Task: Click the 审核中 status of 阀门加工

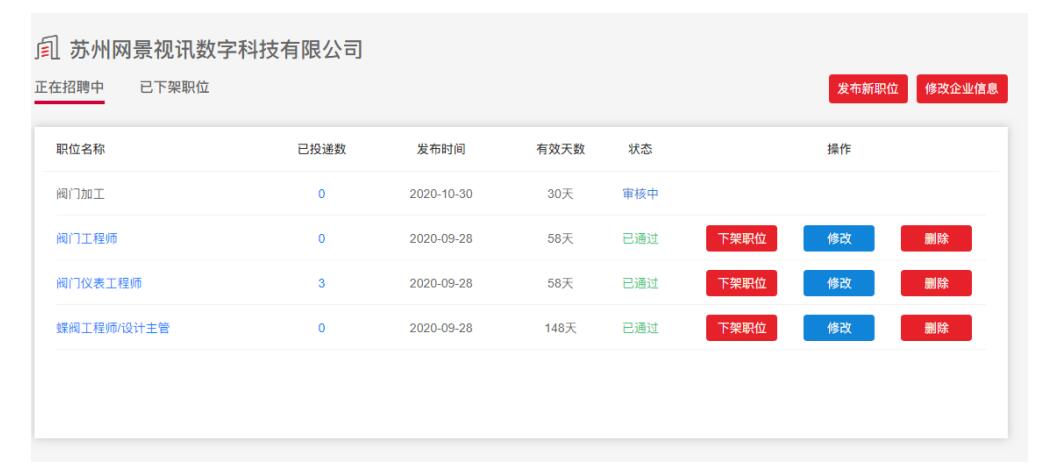Action: (640, 194)
